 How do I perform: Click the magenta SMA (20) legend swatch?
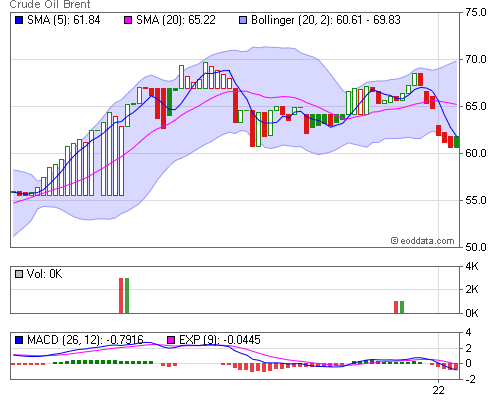point(128,20)
